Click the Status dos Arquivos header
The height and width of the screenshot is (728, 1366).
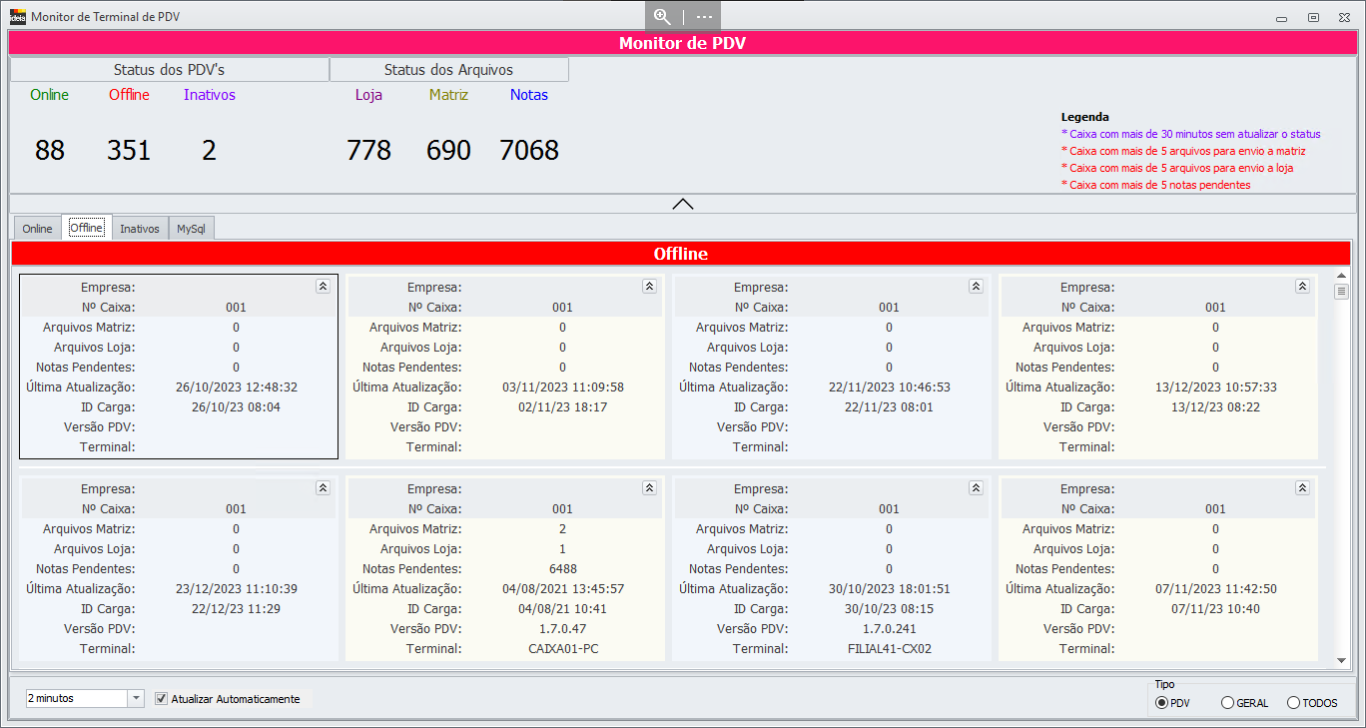pos(449,70)
